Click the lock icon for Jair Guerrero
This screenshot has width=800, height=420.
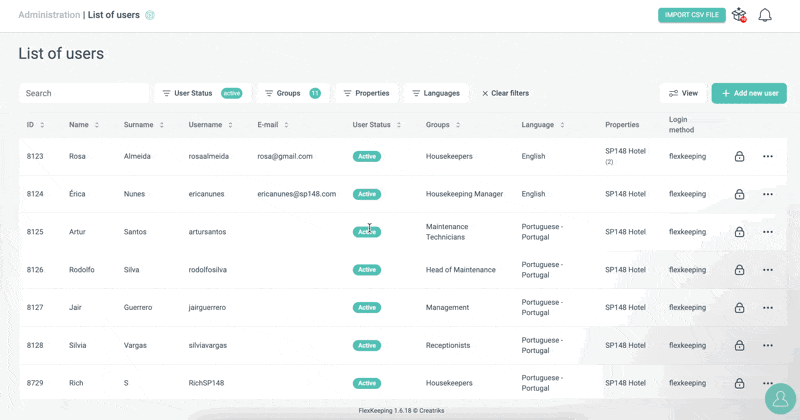tap(739, 308)
